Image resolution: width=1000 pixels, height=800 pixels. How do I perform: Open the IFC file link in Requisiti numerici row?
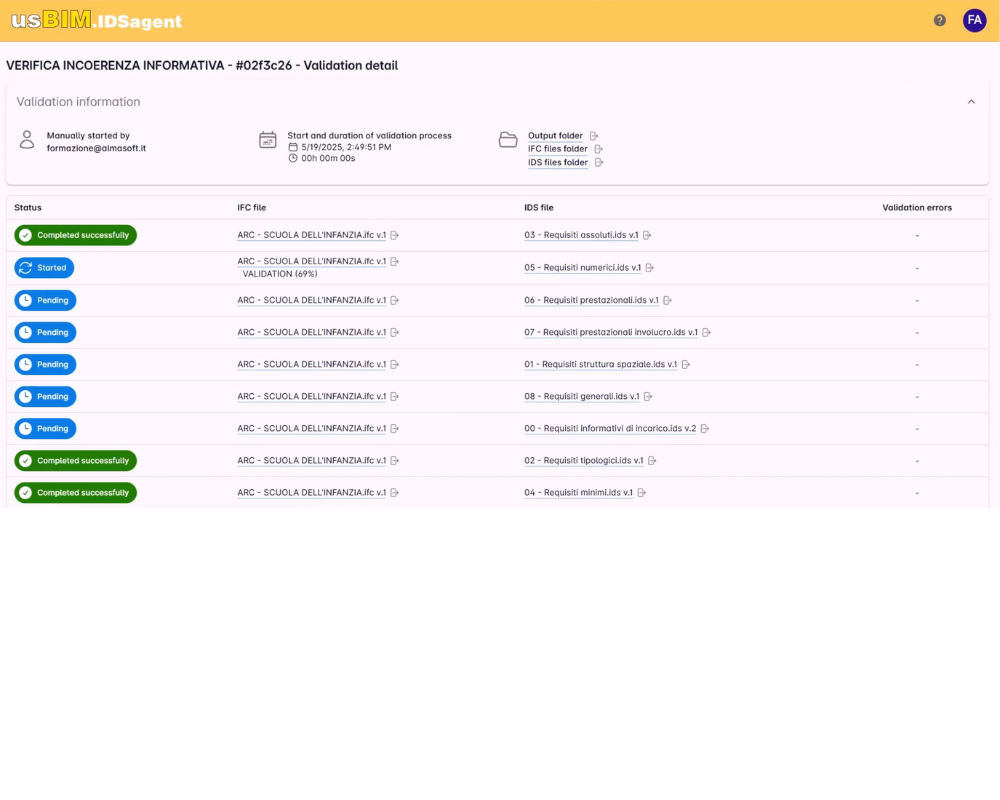(312, 262)
